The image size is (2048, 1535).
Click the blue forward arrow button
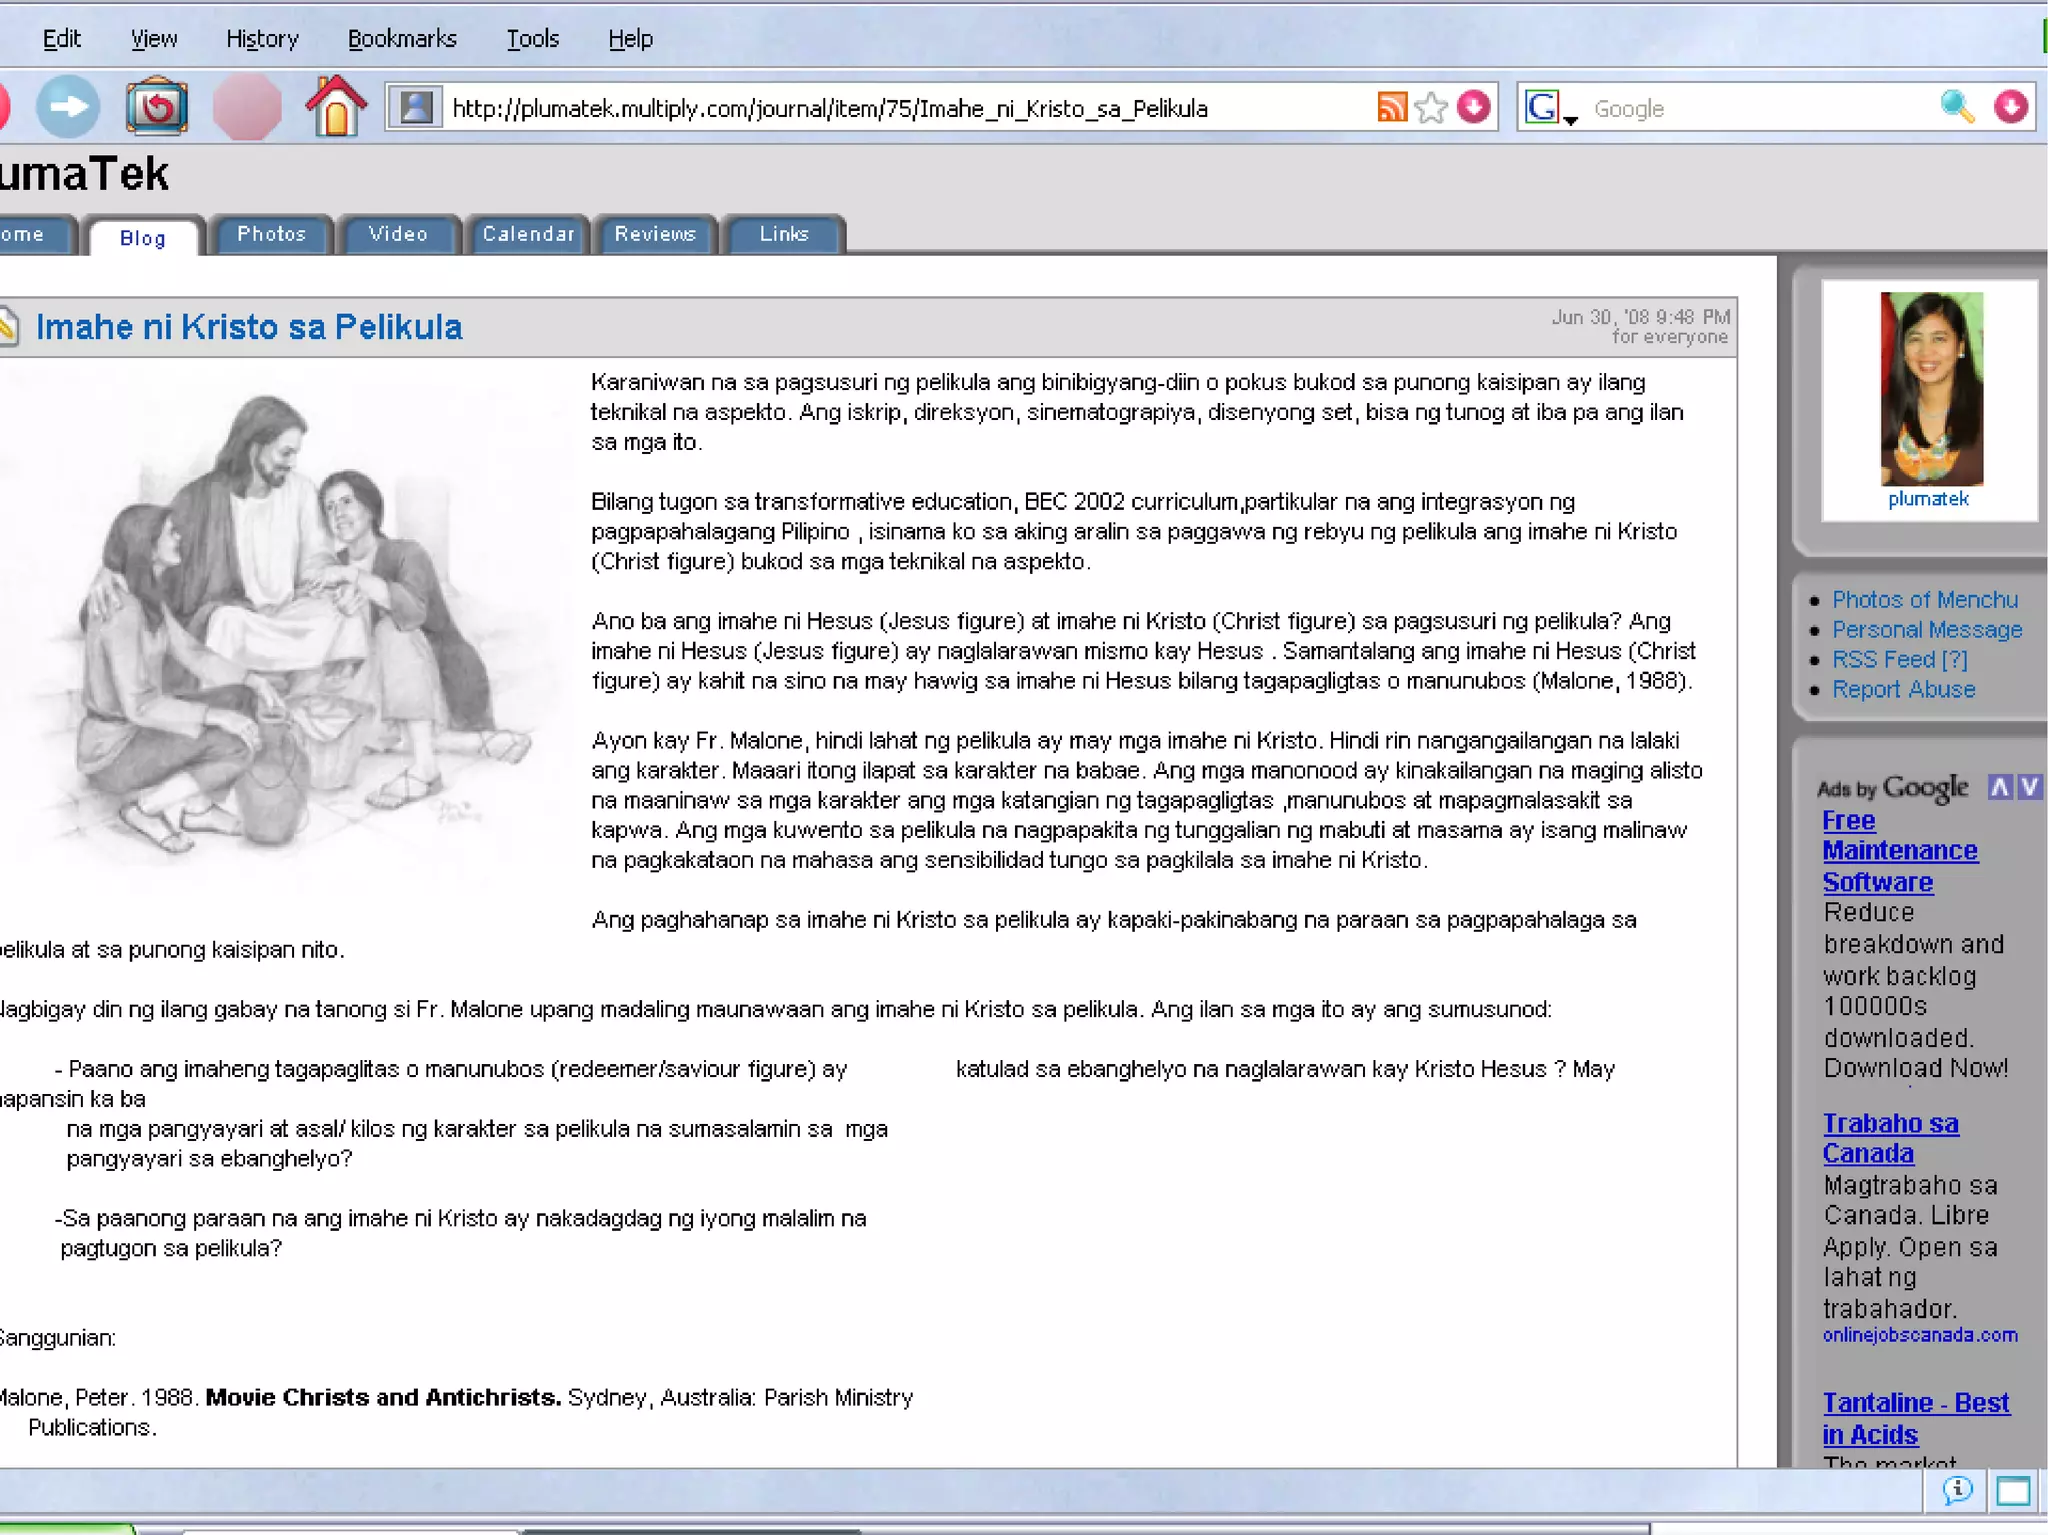(68, 106)
